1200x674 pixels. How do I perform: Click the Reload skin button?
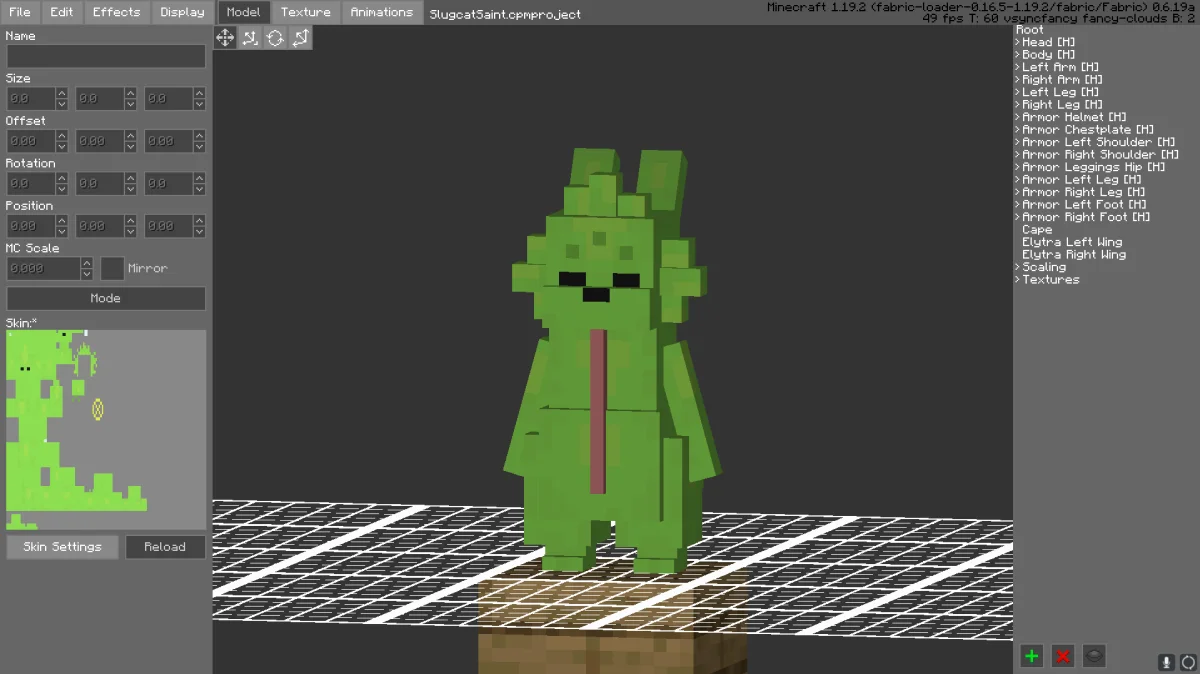coord(165,547)
